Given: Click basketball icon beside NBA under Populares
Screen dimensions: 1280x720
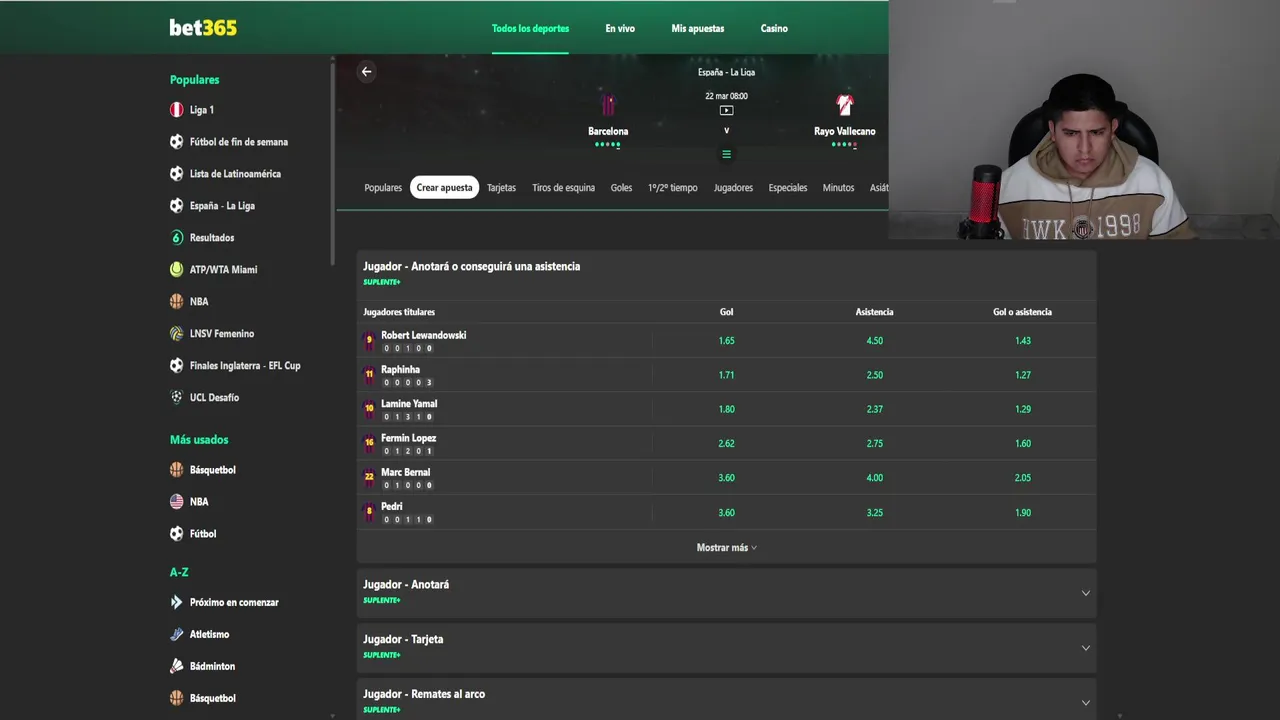Looking at the screenshot, I should [x=176, y=302].
